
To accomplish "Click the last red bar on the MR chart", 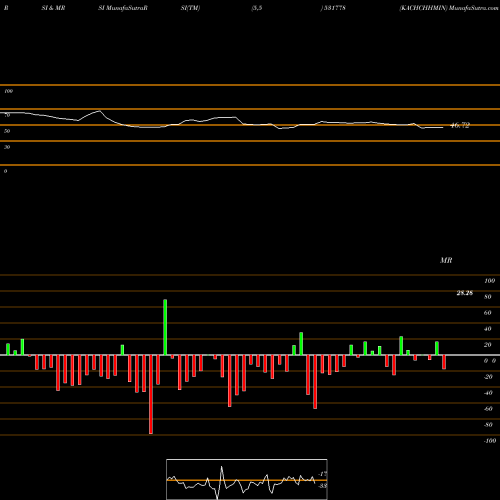I will (444, 362).
